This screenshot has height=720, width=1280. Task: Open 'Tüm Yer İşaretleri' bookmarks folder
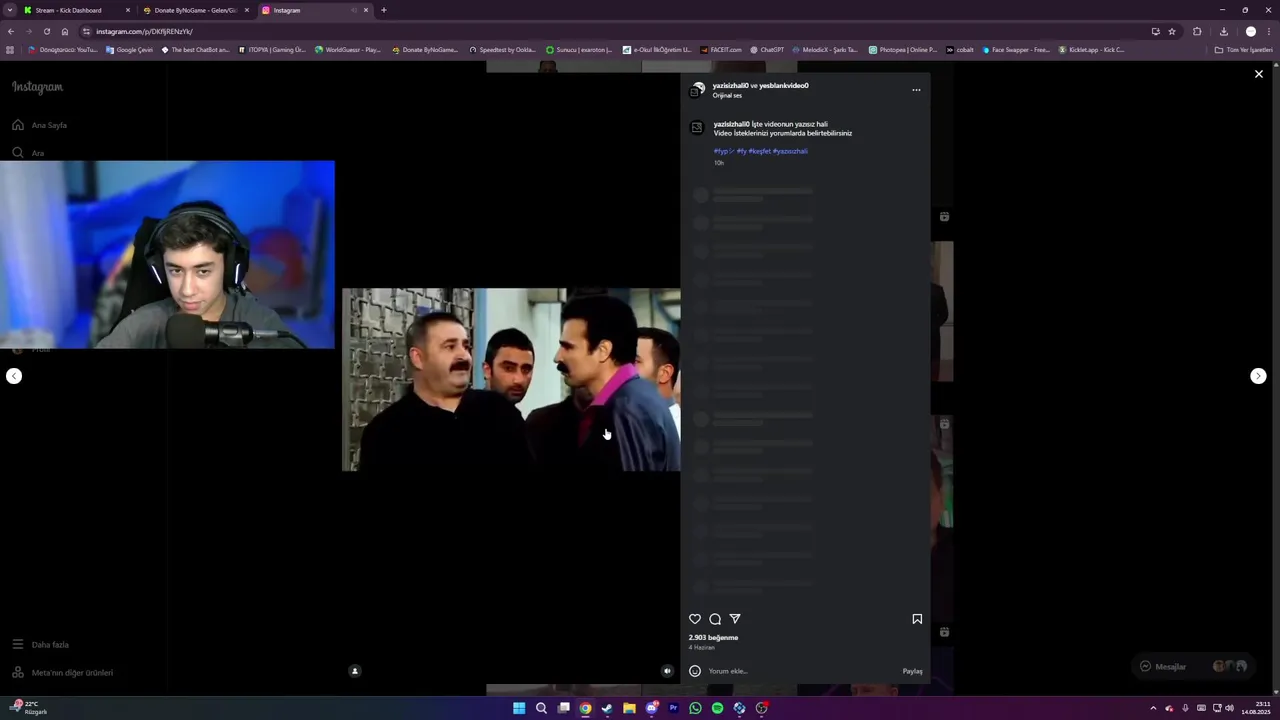point(1243,49)
